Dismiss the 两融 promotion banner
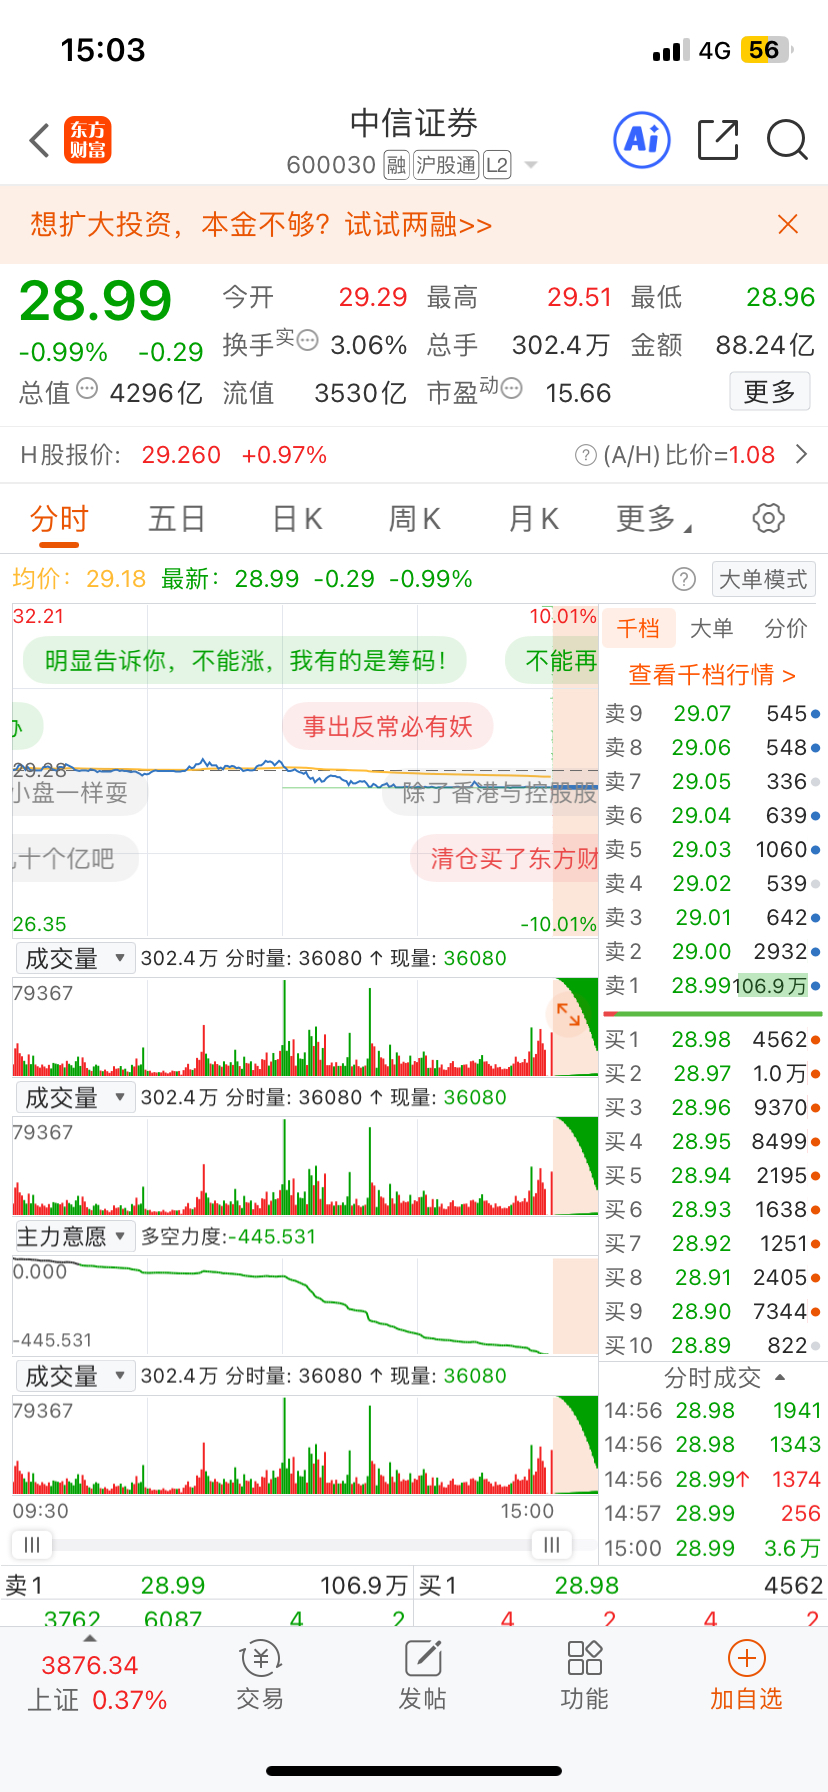This screenshot has width=828, height=1792. (x=788, y=224)
